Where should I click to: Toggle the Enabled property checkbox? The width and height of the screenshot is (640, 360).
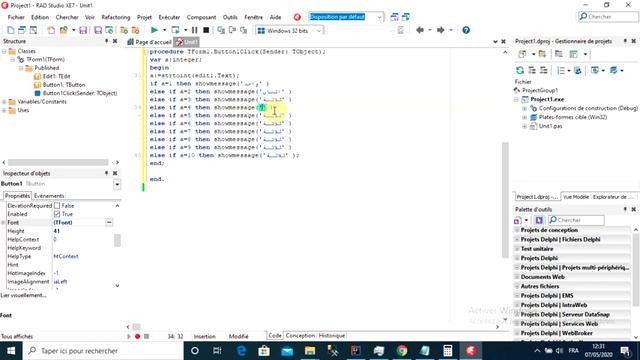(57, 214)
